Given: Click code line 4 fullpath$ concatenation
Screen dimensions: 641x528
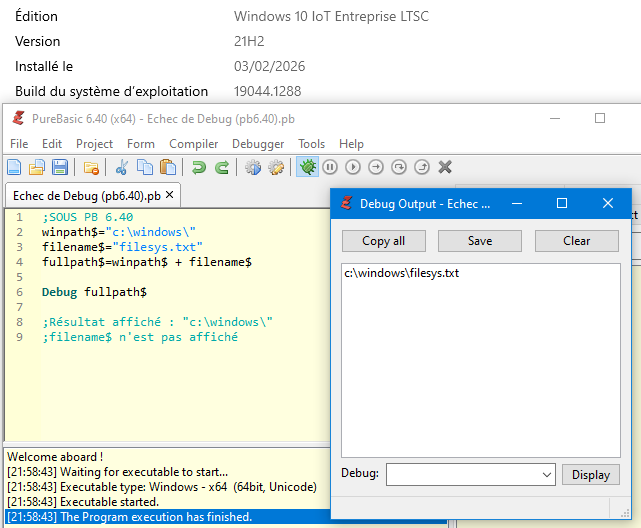Looking at the screenshot, I should (147, 262).
